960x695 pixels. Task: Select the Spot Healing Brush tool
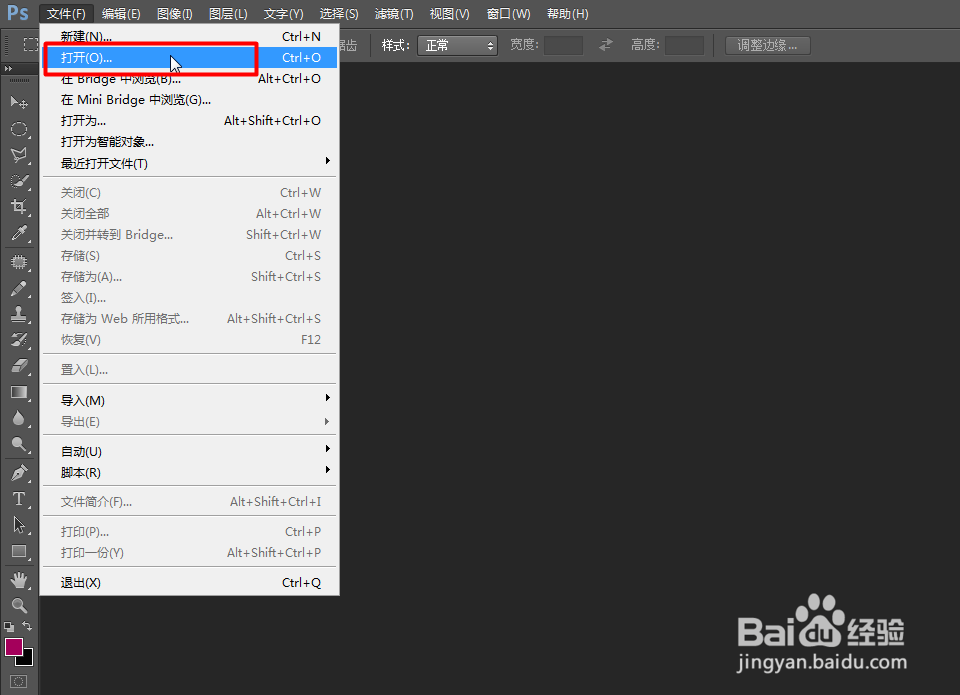click(19, 262)
